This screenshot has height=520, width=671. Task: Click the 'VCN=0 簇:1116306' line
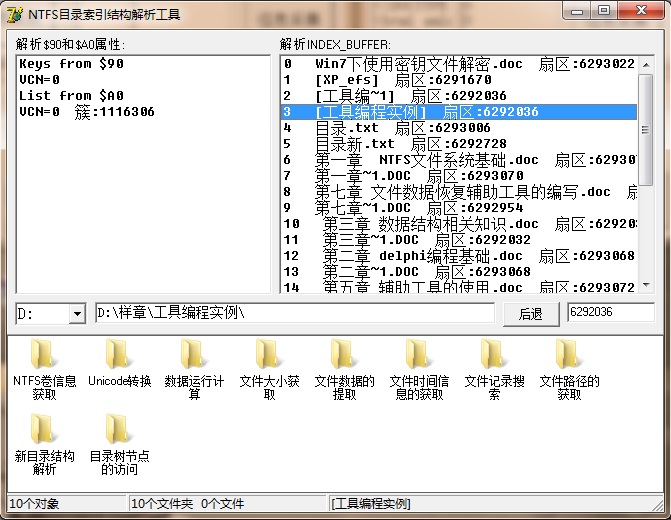coord(87,112)
